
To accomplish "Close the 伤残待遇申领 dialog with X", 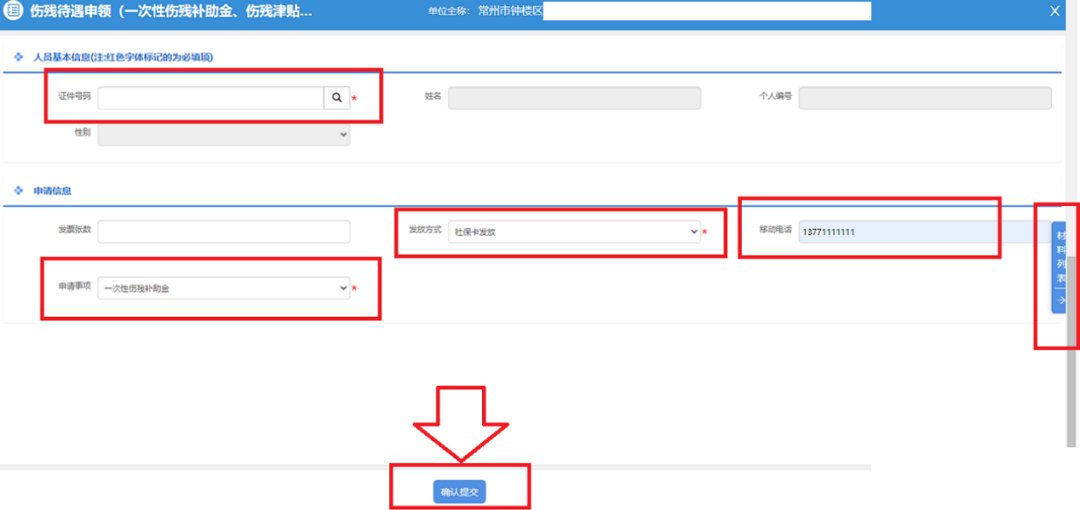I will tap(1054, 11).
